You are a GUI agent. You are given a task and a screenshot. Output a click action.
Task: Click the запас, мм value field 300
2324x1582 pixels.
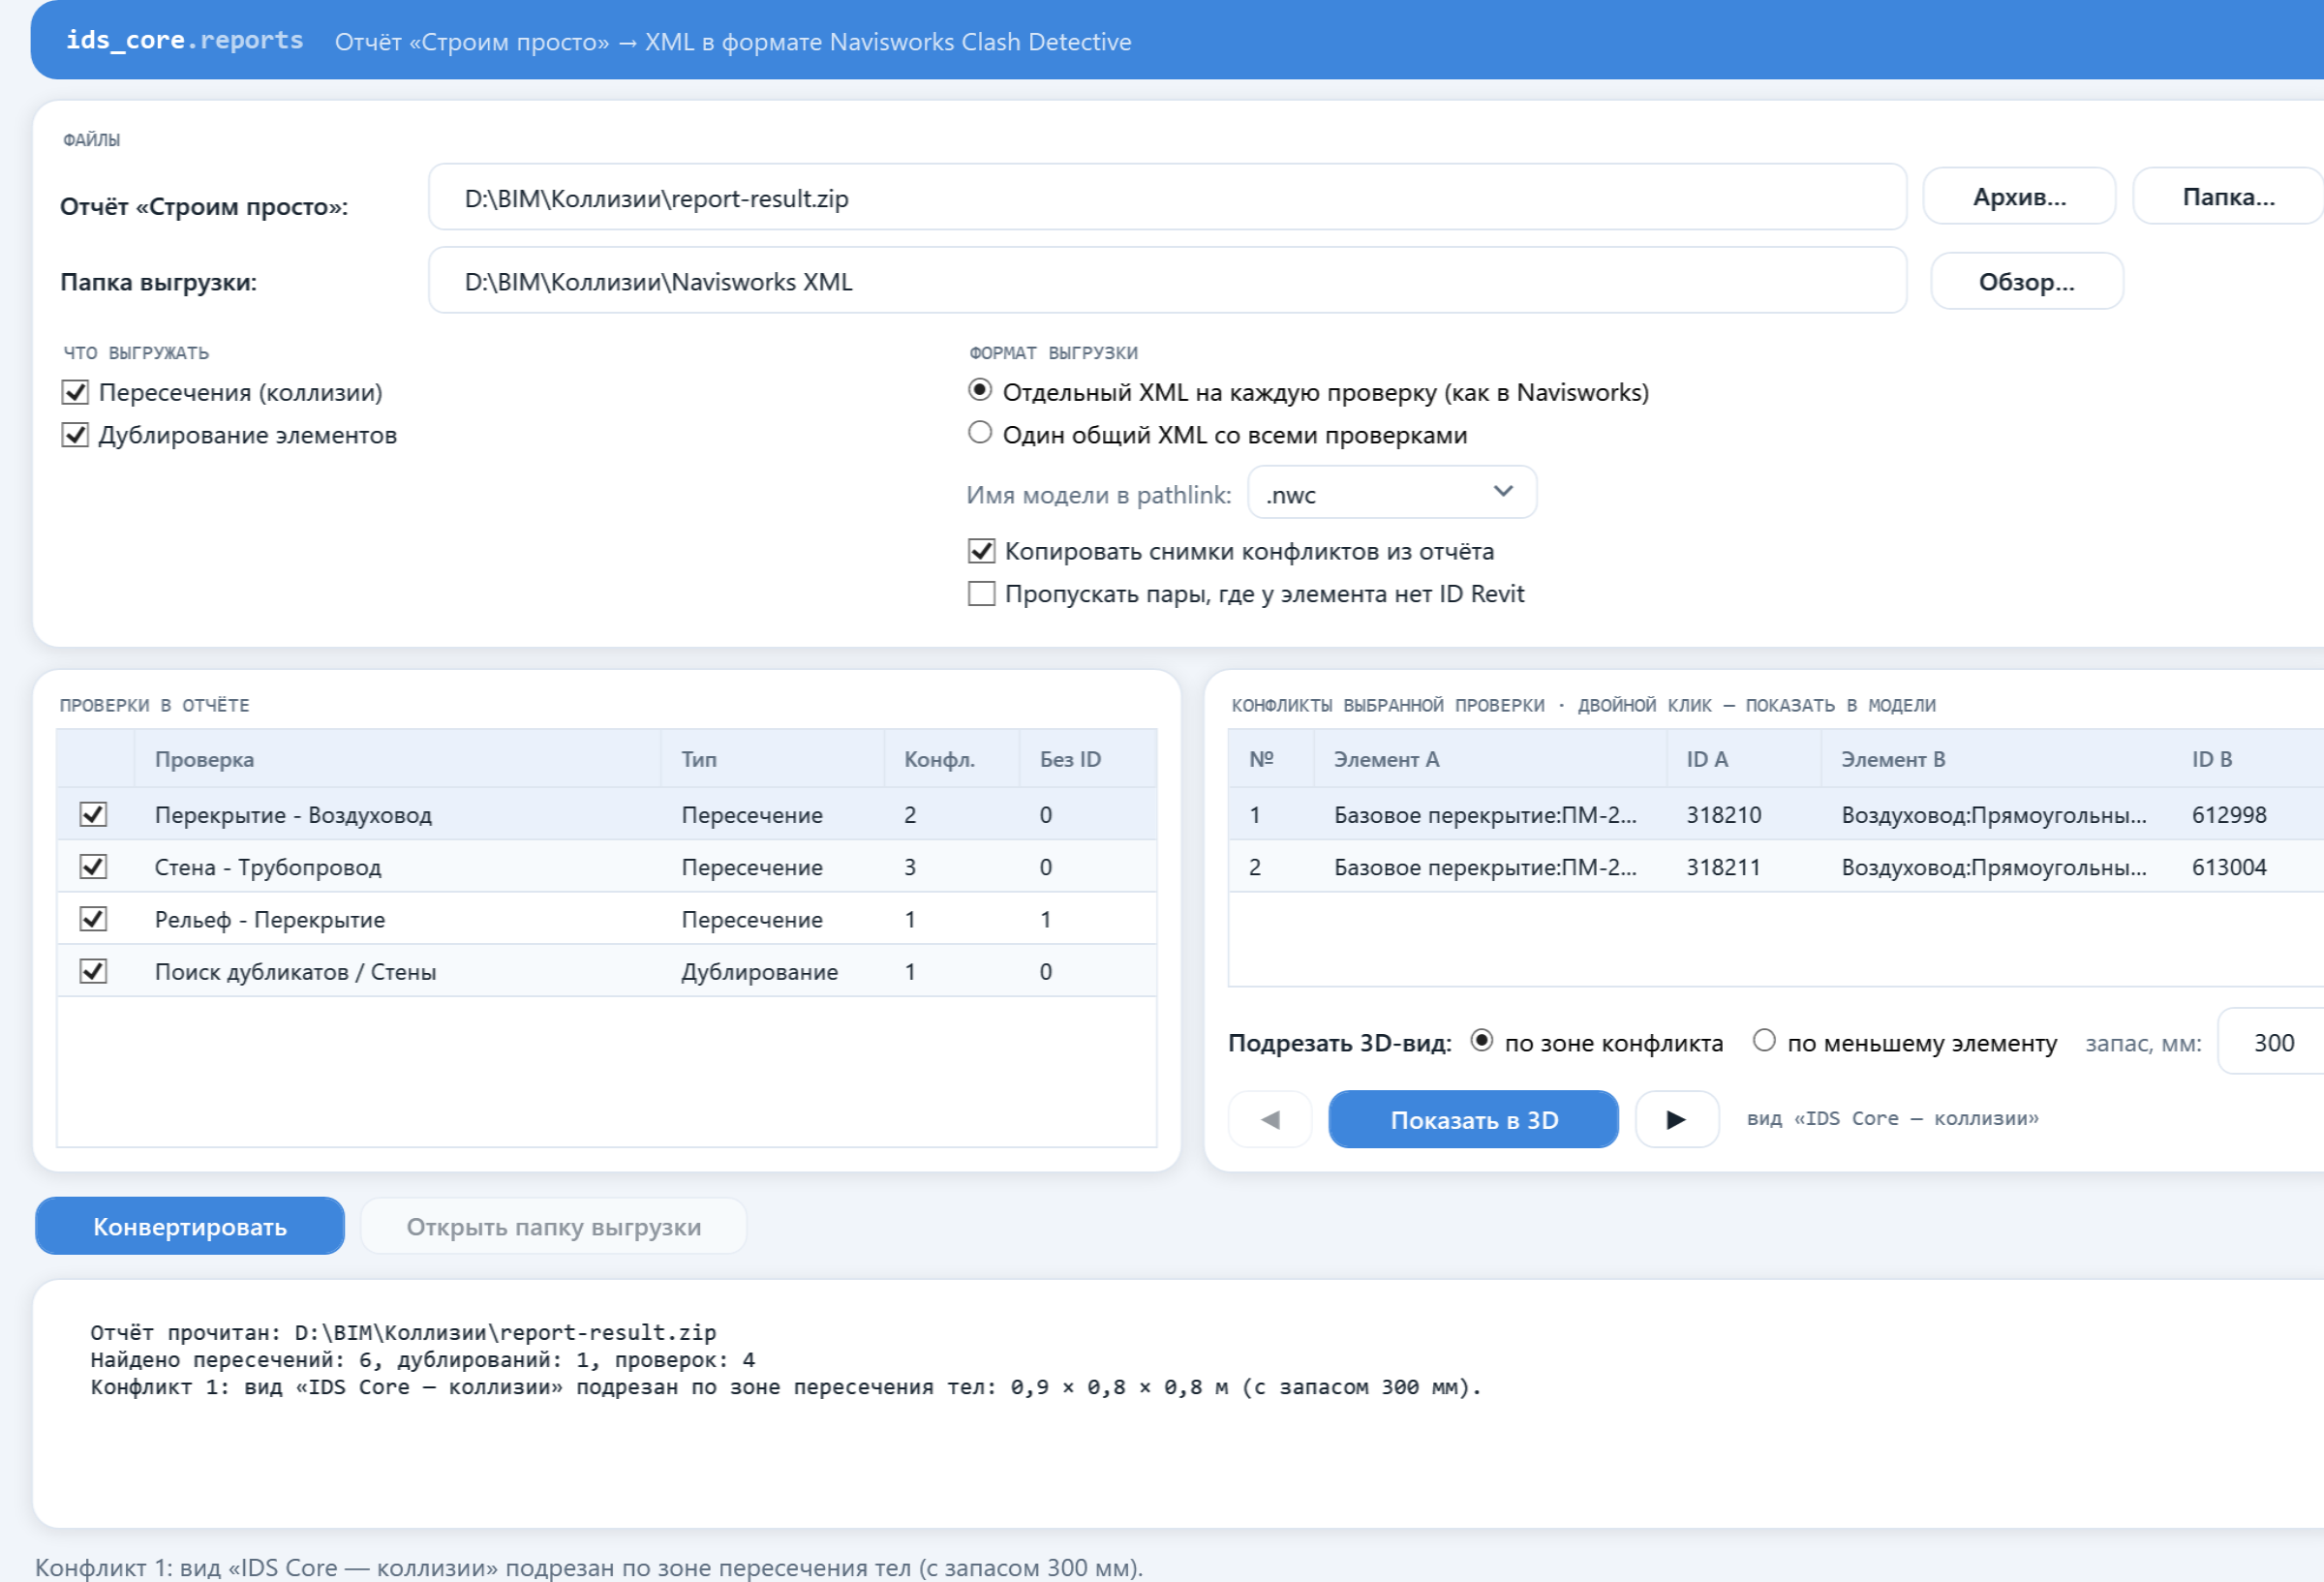(x=2272, y=1041)
